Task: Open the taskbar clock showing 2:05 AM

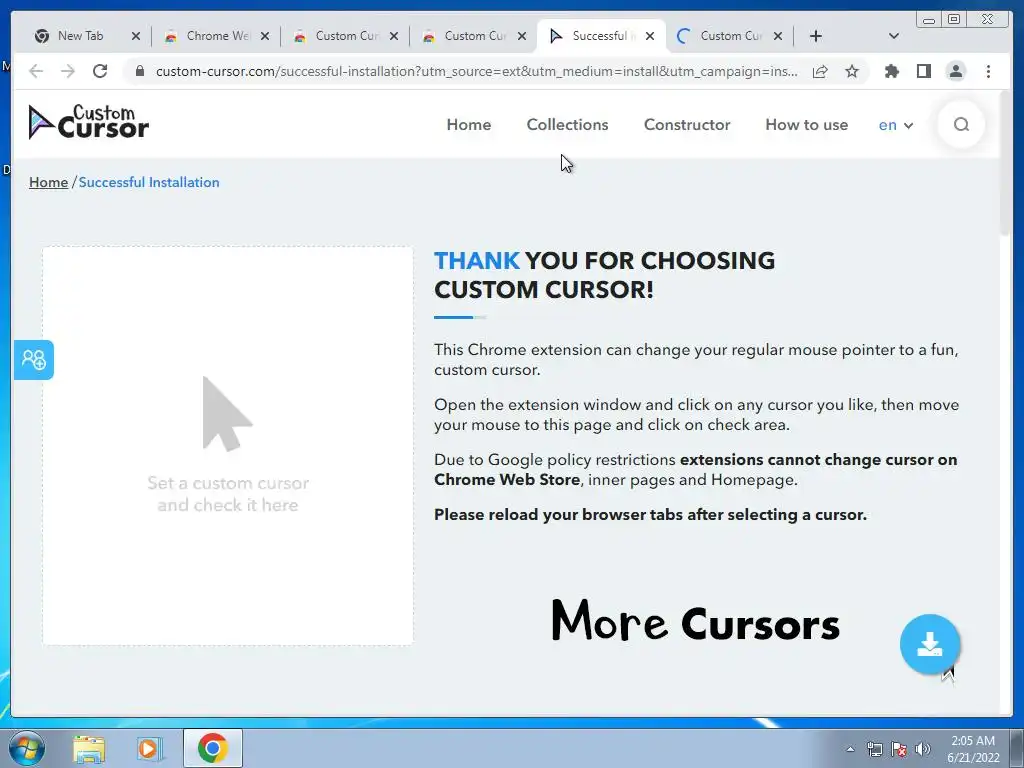Action: [973, 749]
